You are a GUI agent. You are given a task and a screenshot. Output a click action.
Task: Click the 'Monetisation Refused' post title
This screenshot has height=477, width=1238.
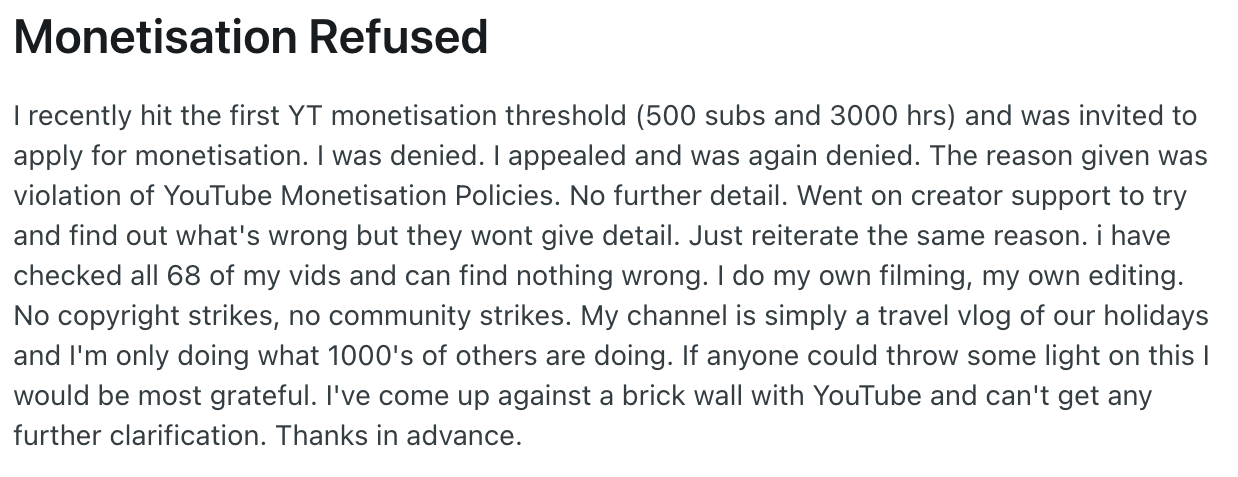[x=250, y=37]
